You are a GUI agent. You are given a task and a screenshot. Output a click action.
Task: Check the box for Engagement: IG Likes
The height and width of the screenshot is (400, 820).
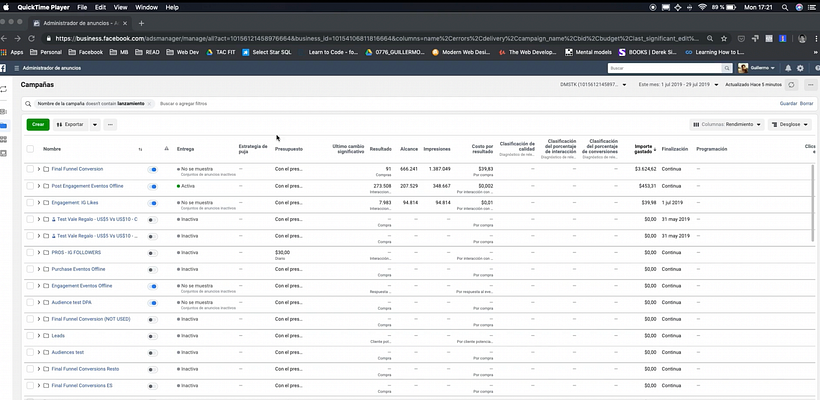click(x=30, y=202)
